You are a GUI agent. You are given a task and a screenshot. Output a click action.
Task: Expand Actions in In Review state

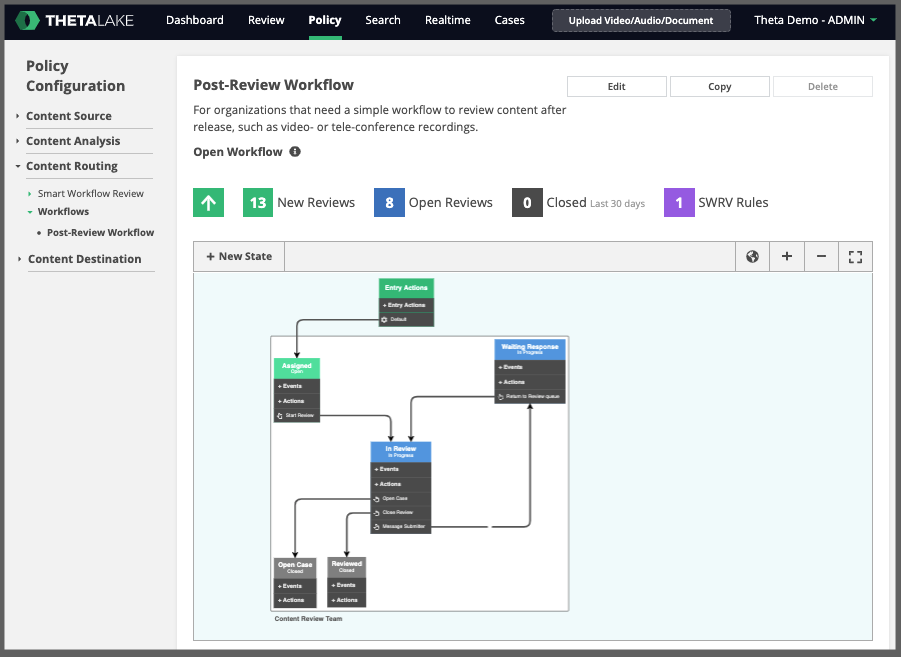(x=401, y=484)
